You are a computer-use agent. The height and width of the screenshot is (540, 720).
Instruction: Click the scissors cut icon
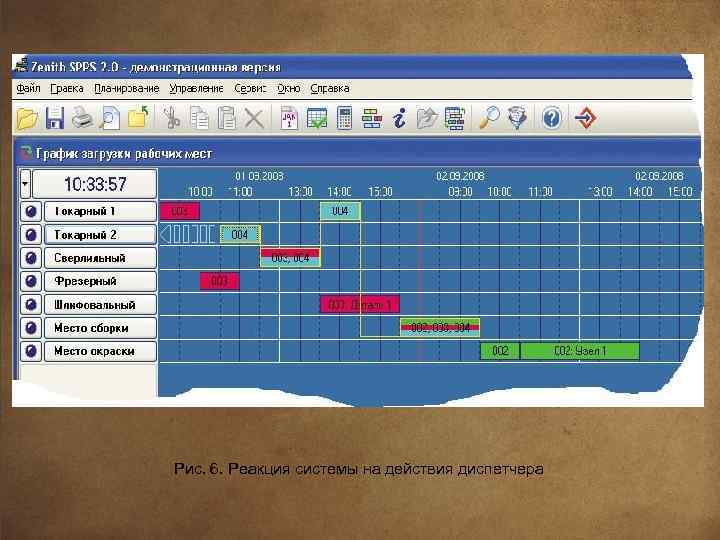coord(172,118)
